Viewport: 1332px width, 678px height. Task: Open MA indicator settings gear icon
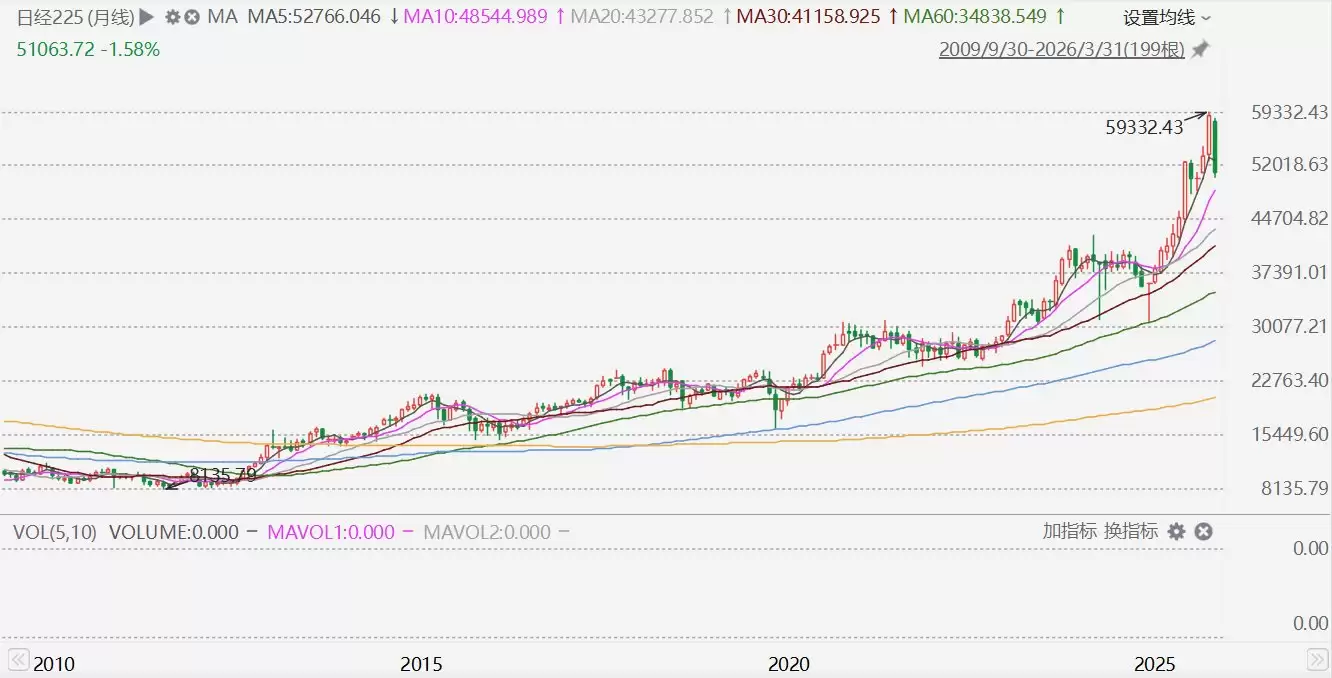[173, 17]
